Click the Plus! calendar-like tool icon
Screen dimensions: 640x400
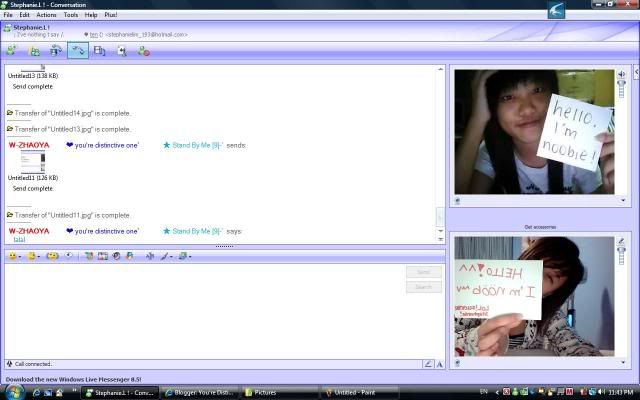pos(103,256)
